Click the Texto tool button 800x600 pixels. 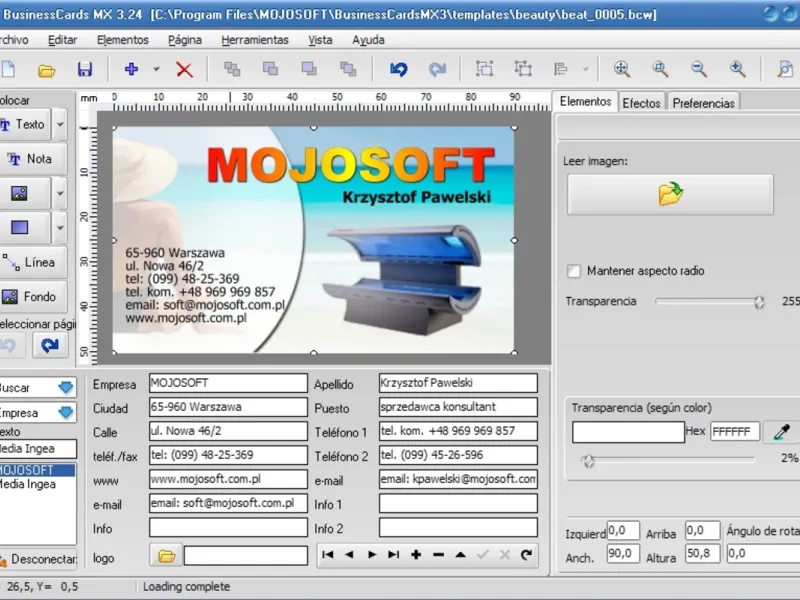click(x=24, y=124)
